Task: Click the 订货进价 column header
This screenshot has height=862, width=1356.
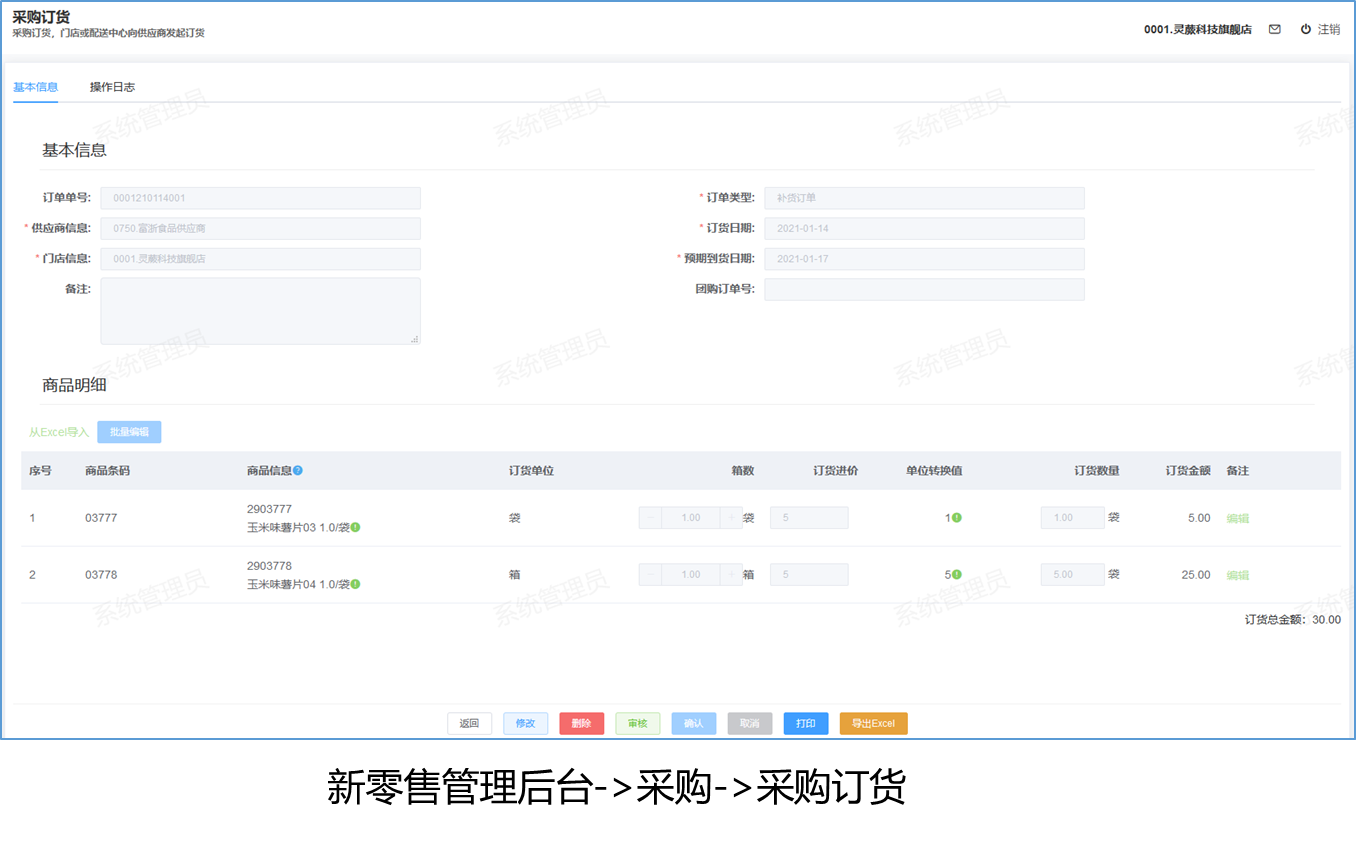Action: [835, 471]
